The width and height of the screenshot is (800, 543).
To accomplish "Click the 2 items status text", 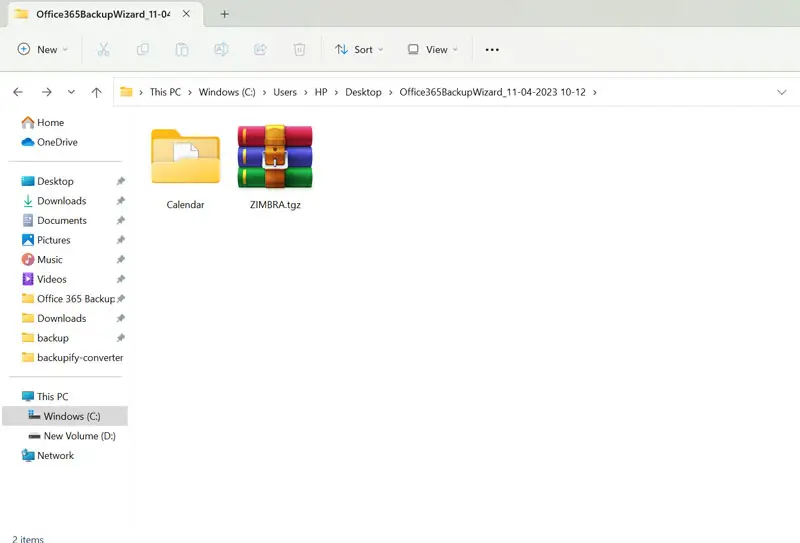I will tap(28, 538).
